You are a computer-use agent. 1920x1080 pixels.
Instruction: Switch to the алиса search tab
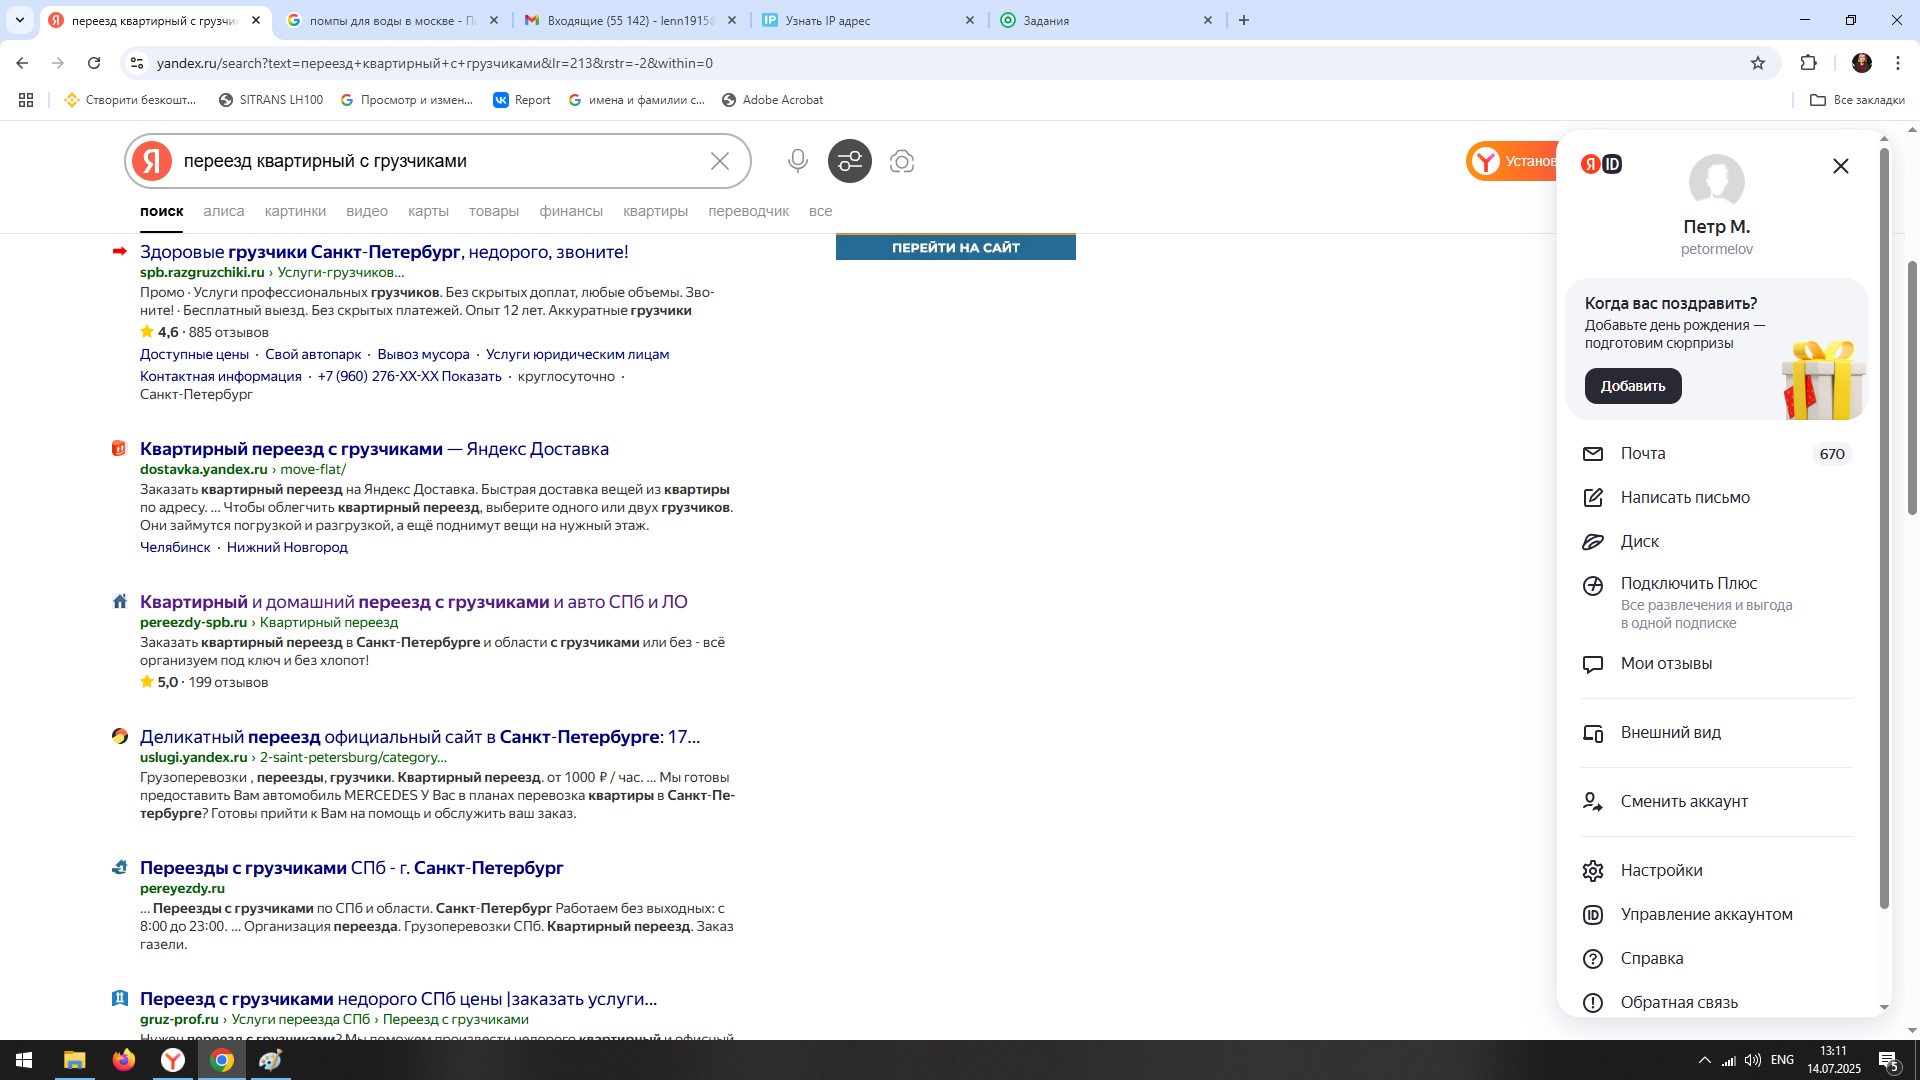tap(223, 211)
